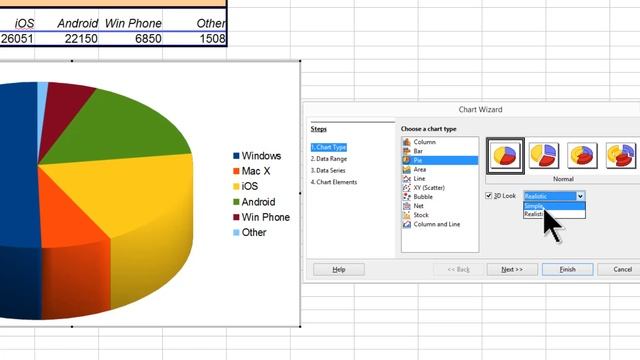The height and width of the screenshot is (360, 640).
Task: Click the Android legend color square
Action: 236,202
